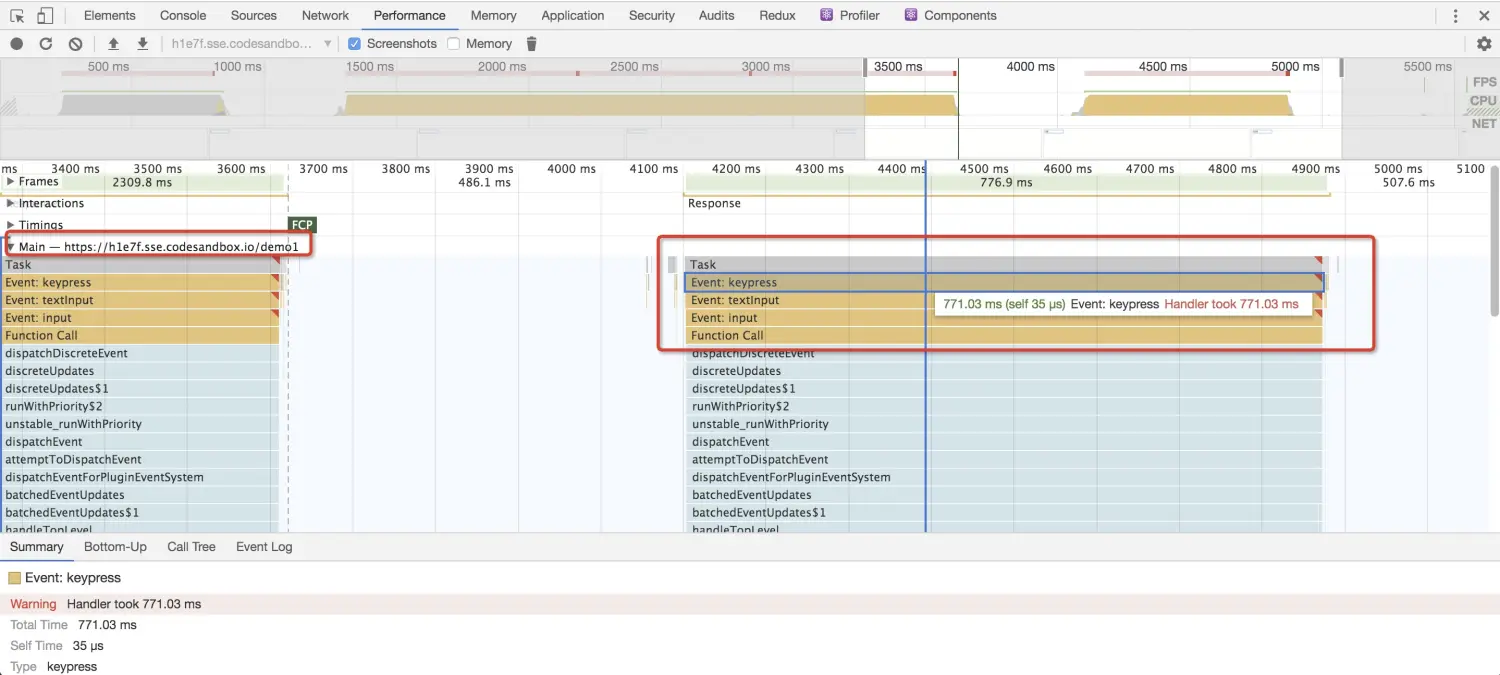The height and width of the screenshot is (675, 1500).
Task: Click the attemptToDispatchEvent bar starting near 4200 ms
Action: (1004, 460)
